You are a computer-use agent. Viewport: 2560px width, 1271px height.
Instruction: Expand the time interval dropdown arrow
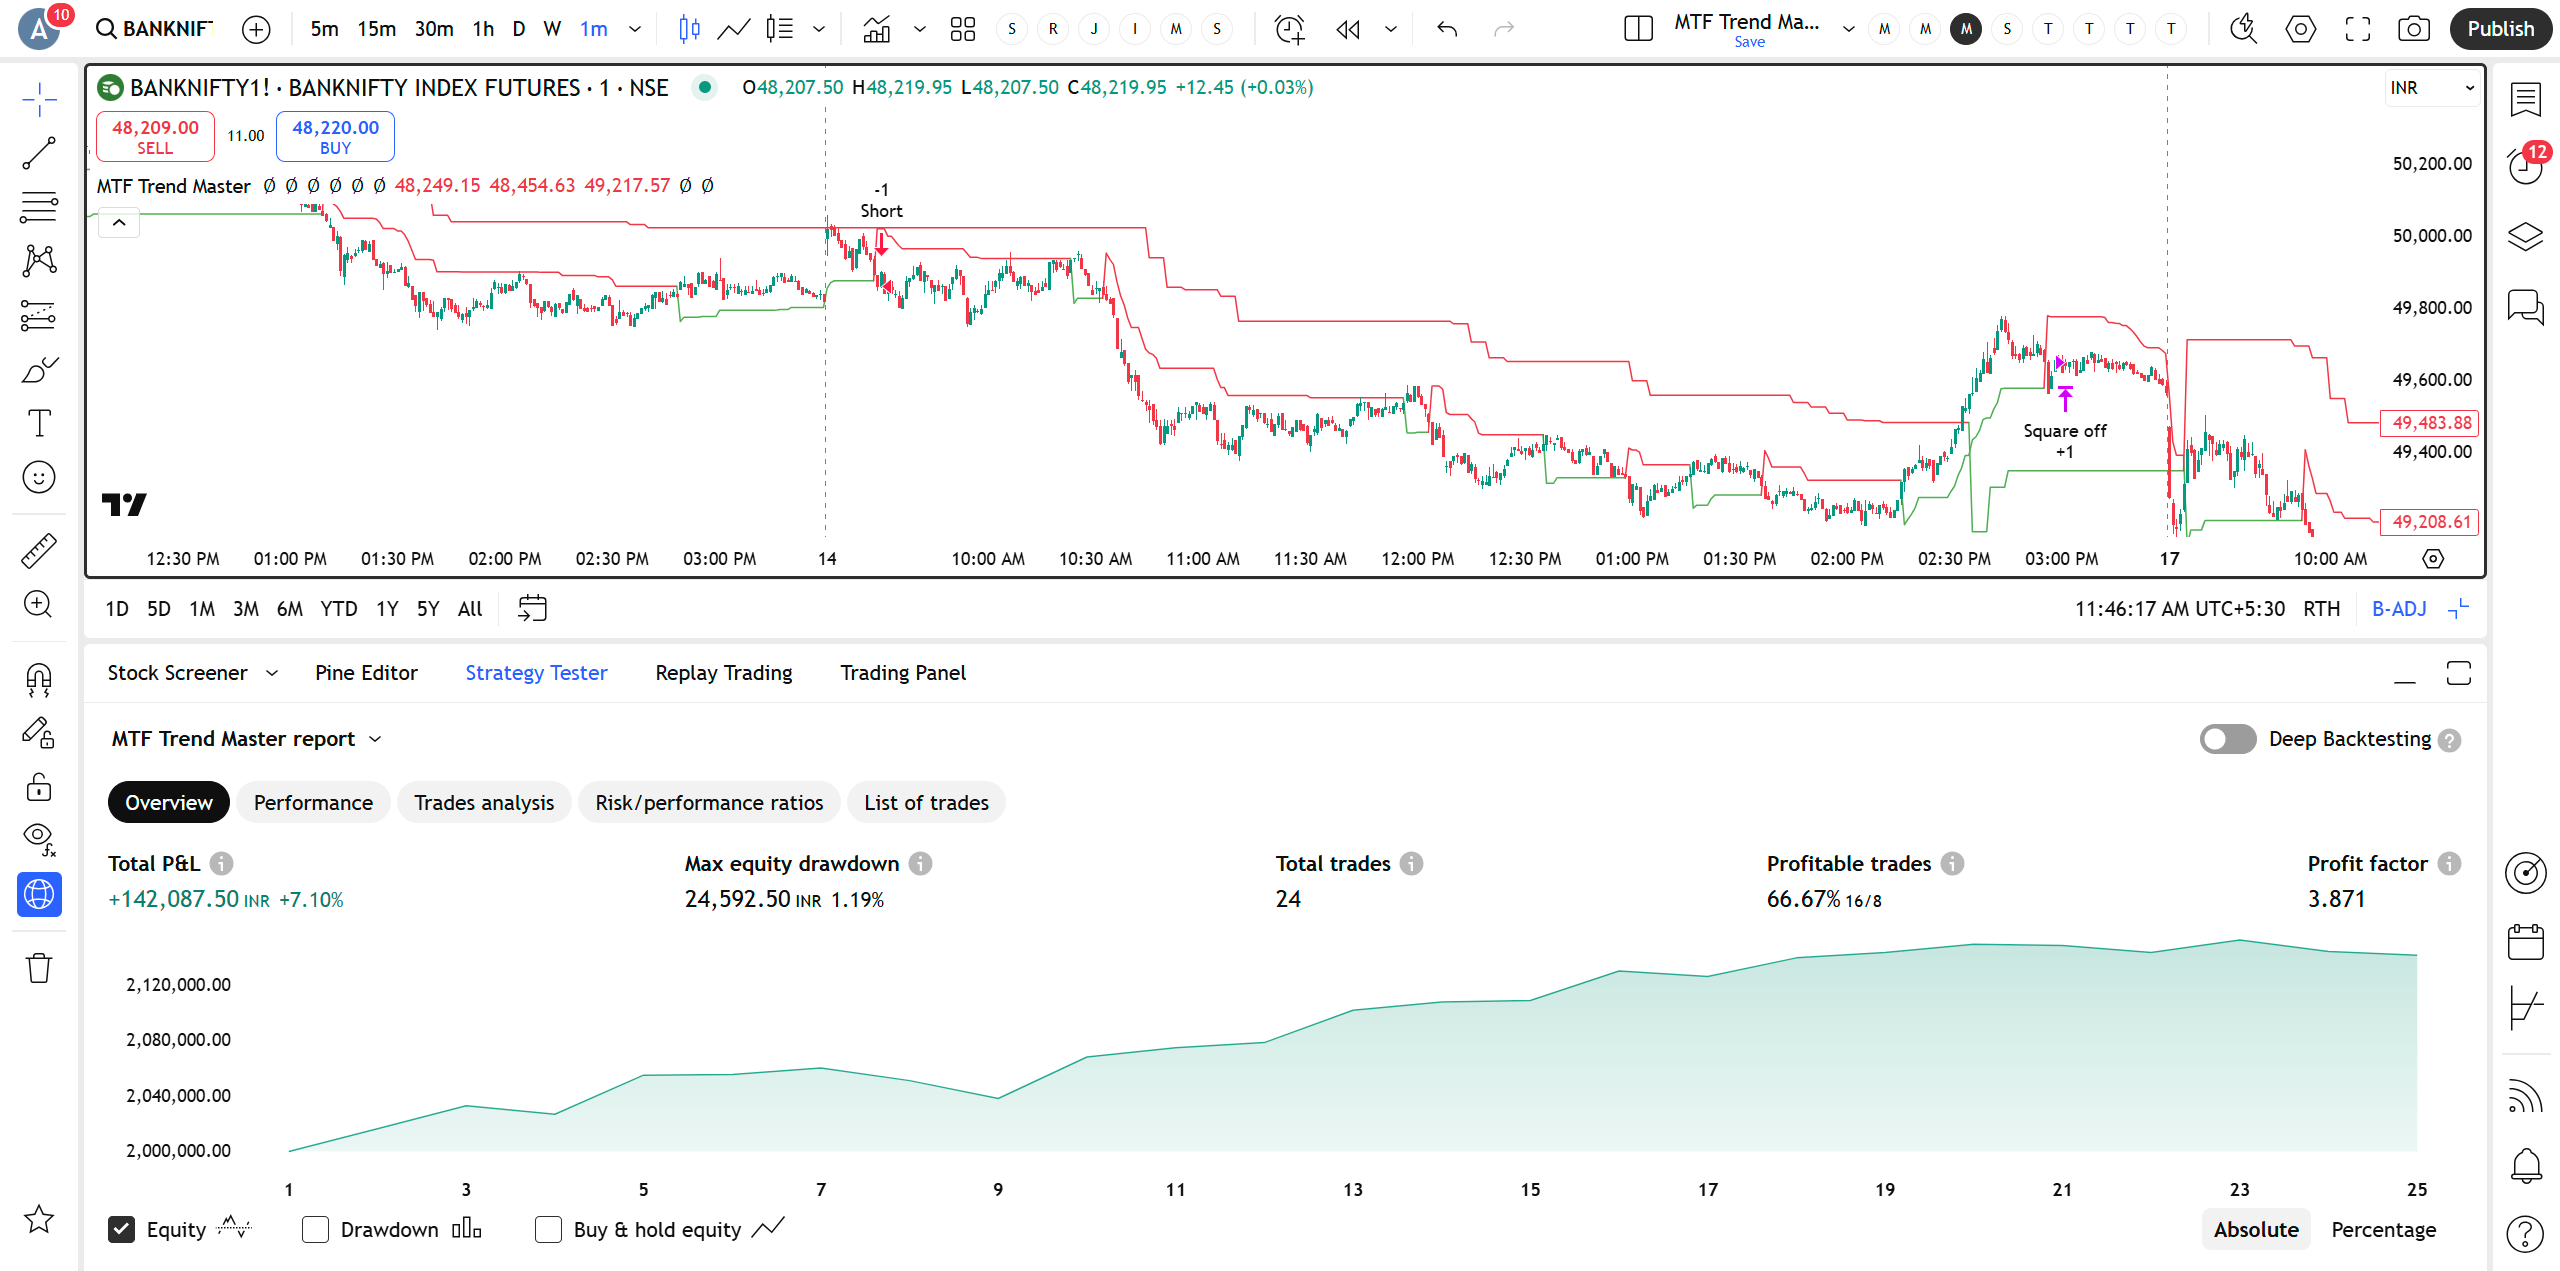pos(635,29)
